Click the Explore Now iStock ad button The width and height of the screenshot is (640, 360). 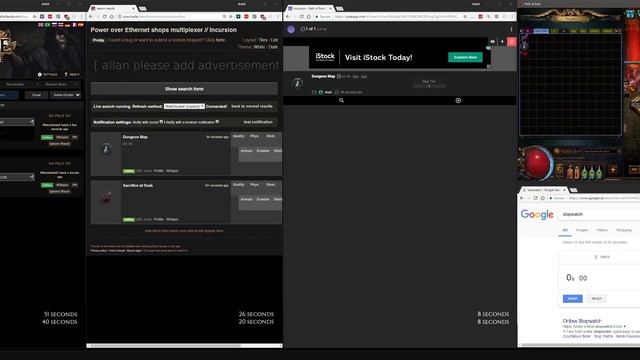pos(465,57)
